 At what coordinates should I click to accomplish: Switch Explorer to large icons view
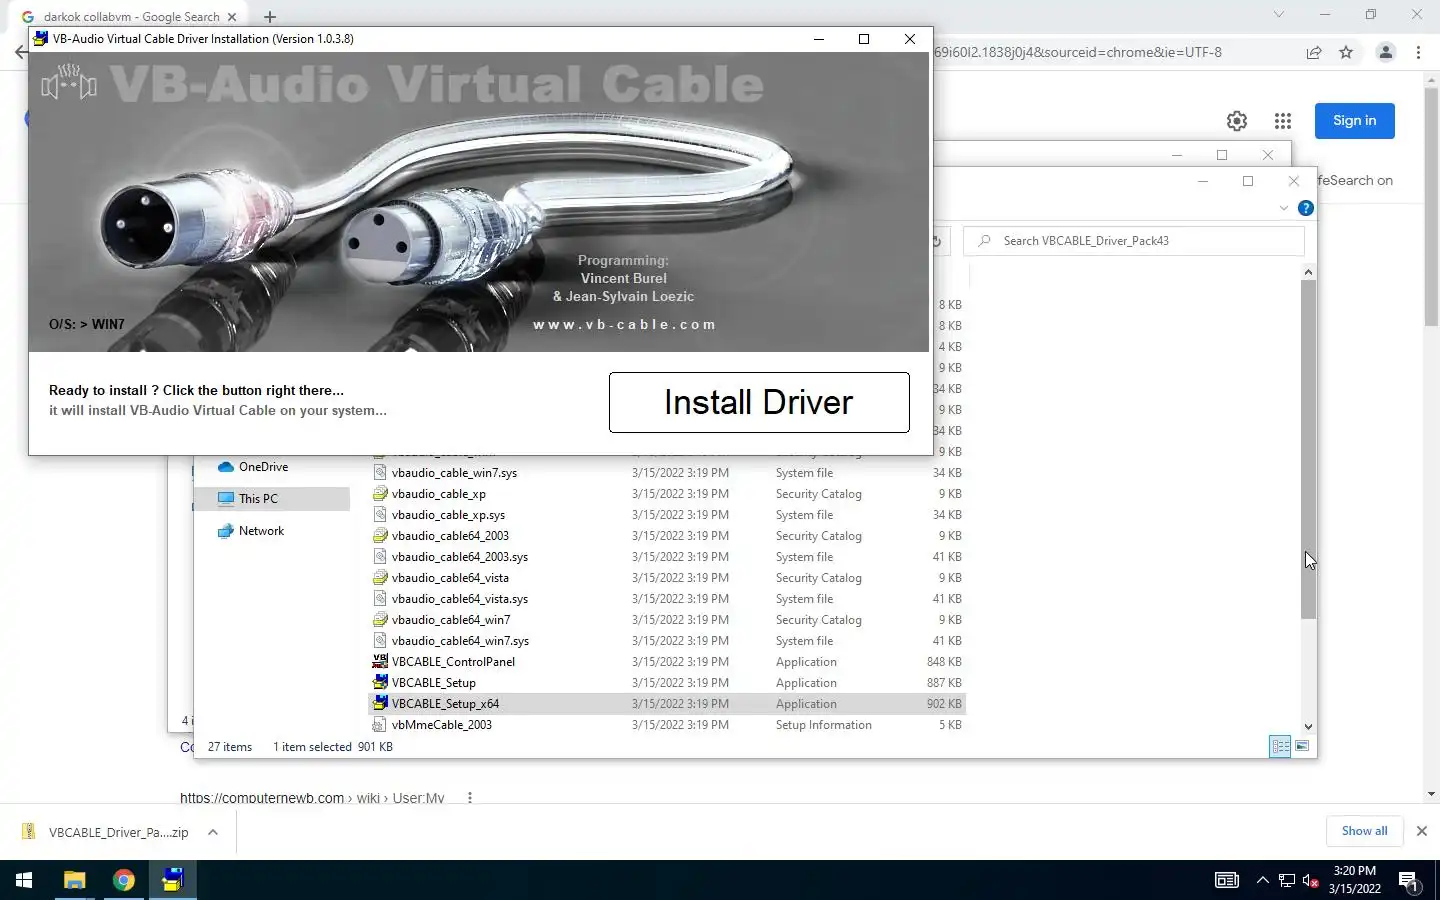(1302, 746)
